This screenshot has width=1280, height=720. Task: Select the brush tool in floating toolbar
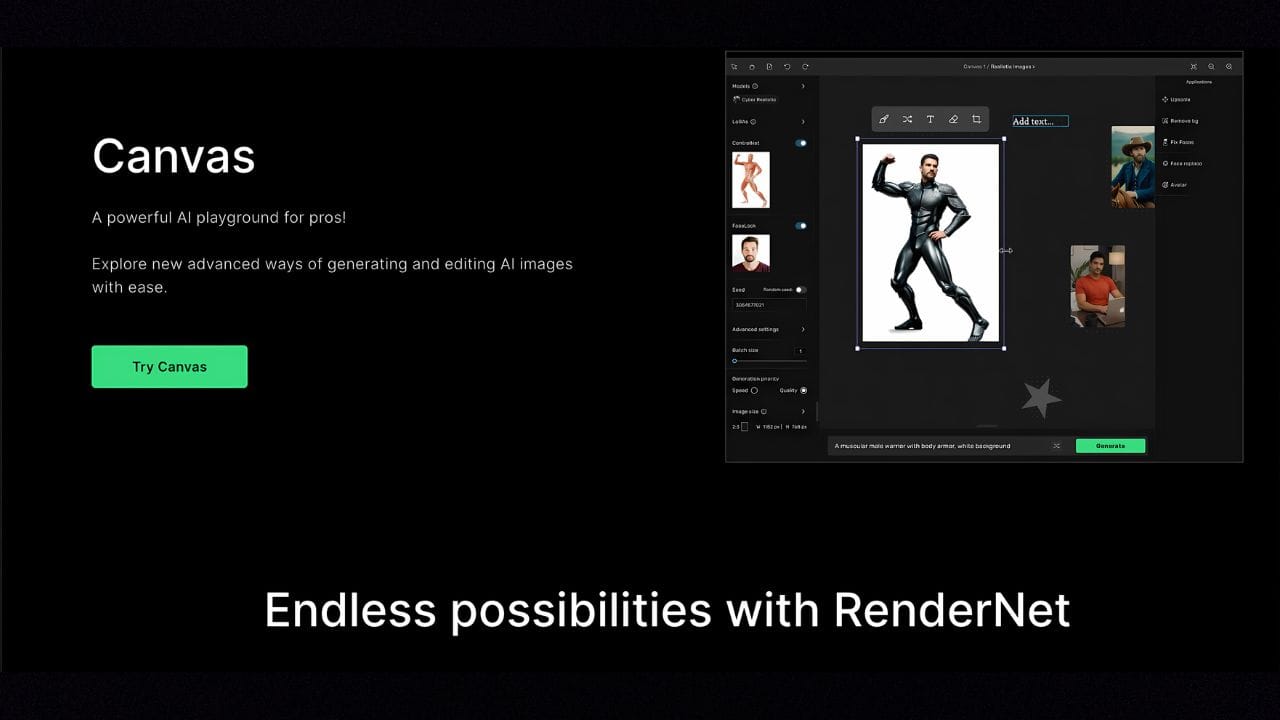click(x=884, y=119)
